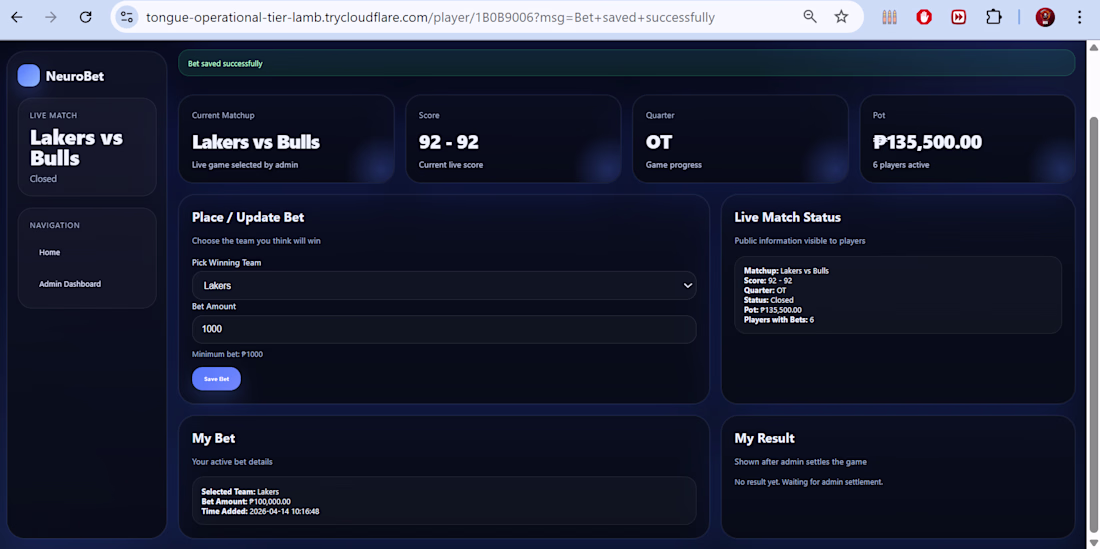This screenshot has height=549, width=1100.
Task: Open the Chrome profile avatar
Action: 1045,17
